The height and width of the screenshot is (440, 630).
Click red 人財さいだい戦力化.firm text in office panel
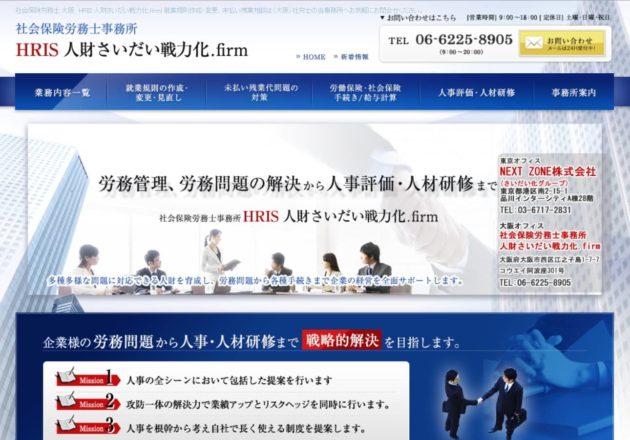[x=550, y=246]
